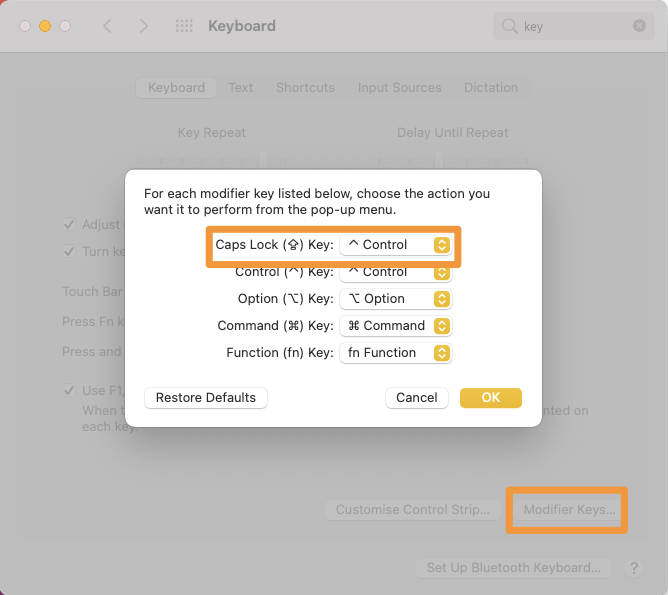The width and height of the screenshot is (668, 595).
Task: Click the magnifying glass search icon
Action: tap(510, 27)
